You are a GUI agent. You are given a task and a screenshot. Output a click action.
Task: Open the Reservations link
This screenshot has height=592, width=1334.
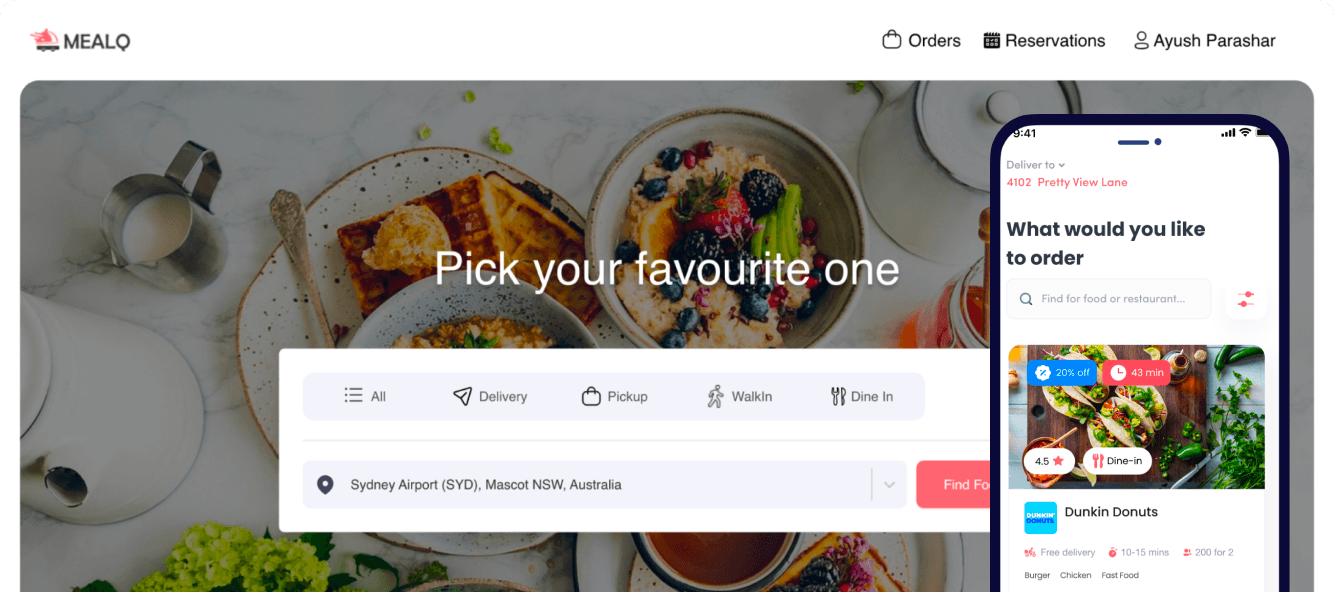click(x=1055, y=41)
